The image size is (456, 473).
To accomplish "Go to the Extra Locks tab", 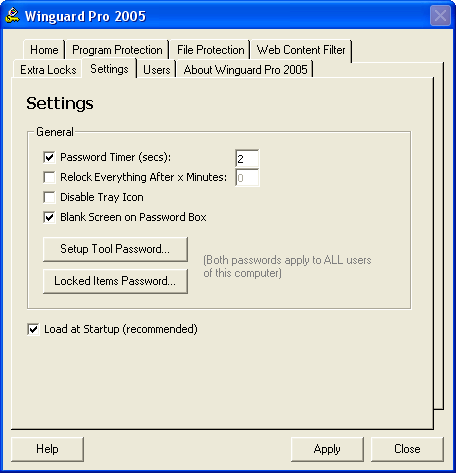I will (48, 70).
